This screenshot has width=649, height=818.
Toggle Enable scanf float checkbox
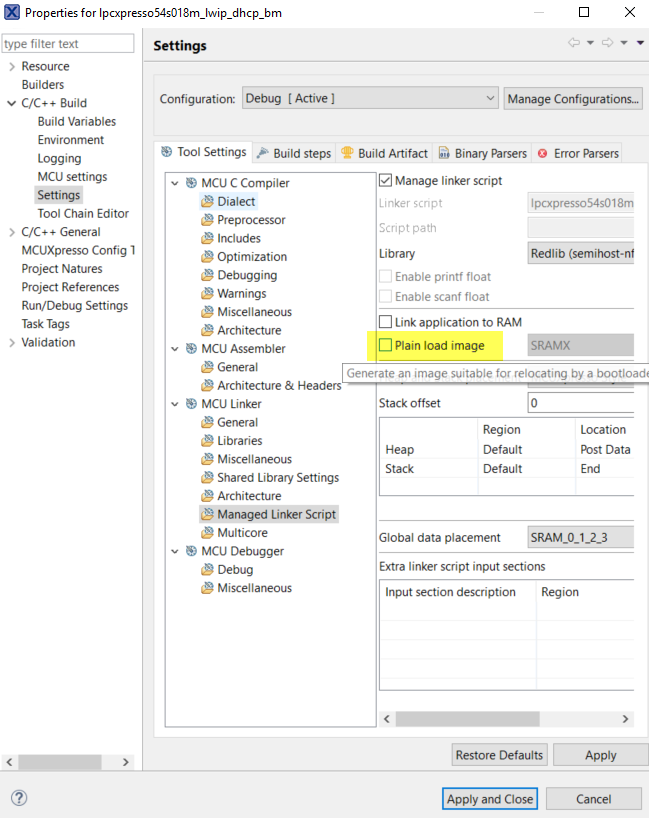point(386,296)
